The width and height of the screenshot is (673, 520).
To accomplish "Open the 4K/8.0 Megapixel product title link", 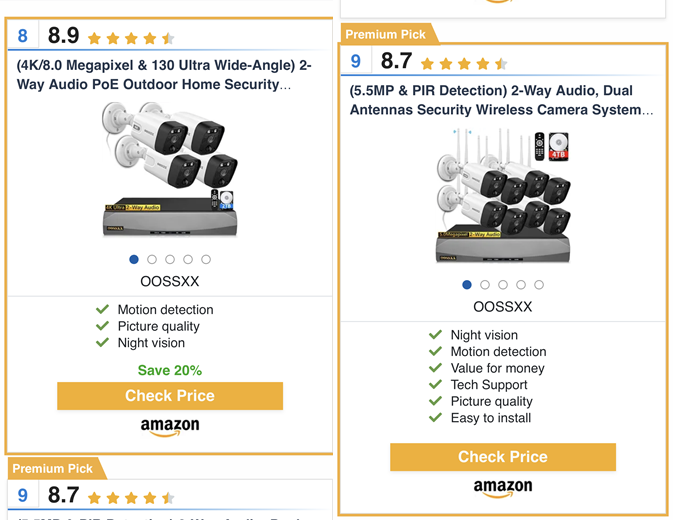I will [x=164, y=75].
